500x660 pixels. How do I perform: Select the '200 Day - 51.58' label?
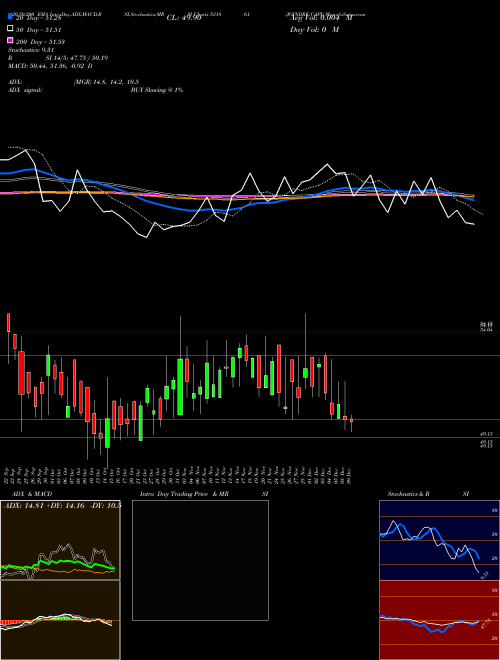[40, 42]
